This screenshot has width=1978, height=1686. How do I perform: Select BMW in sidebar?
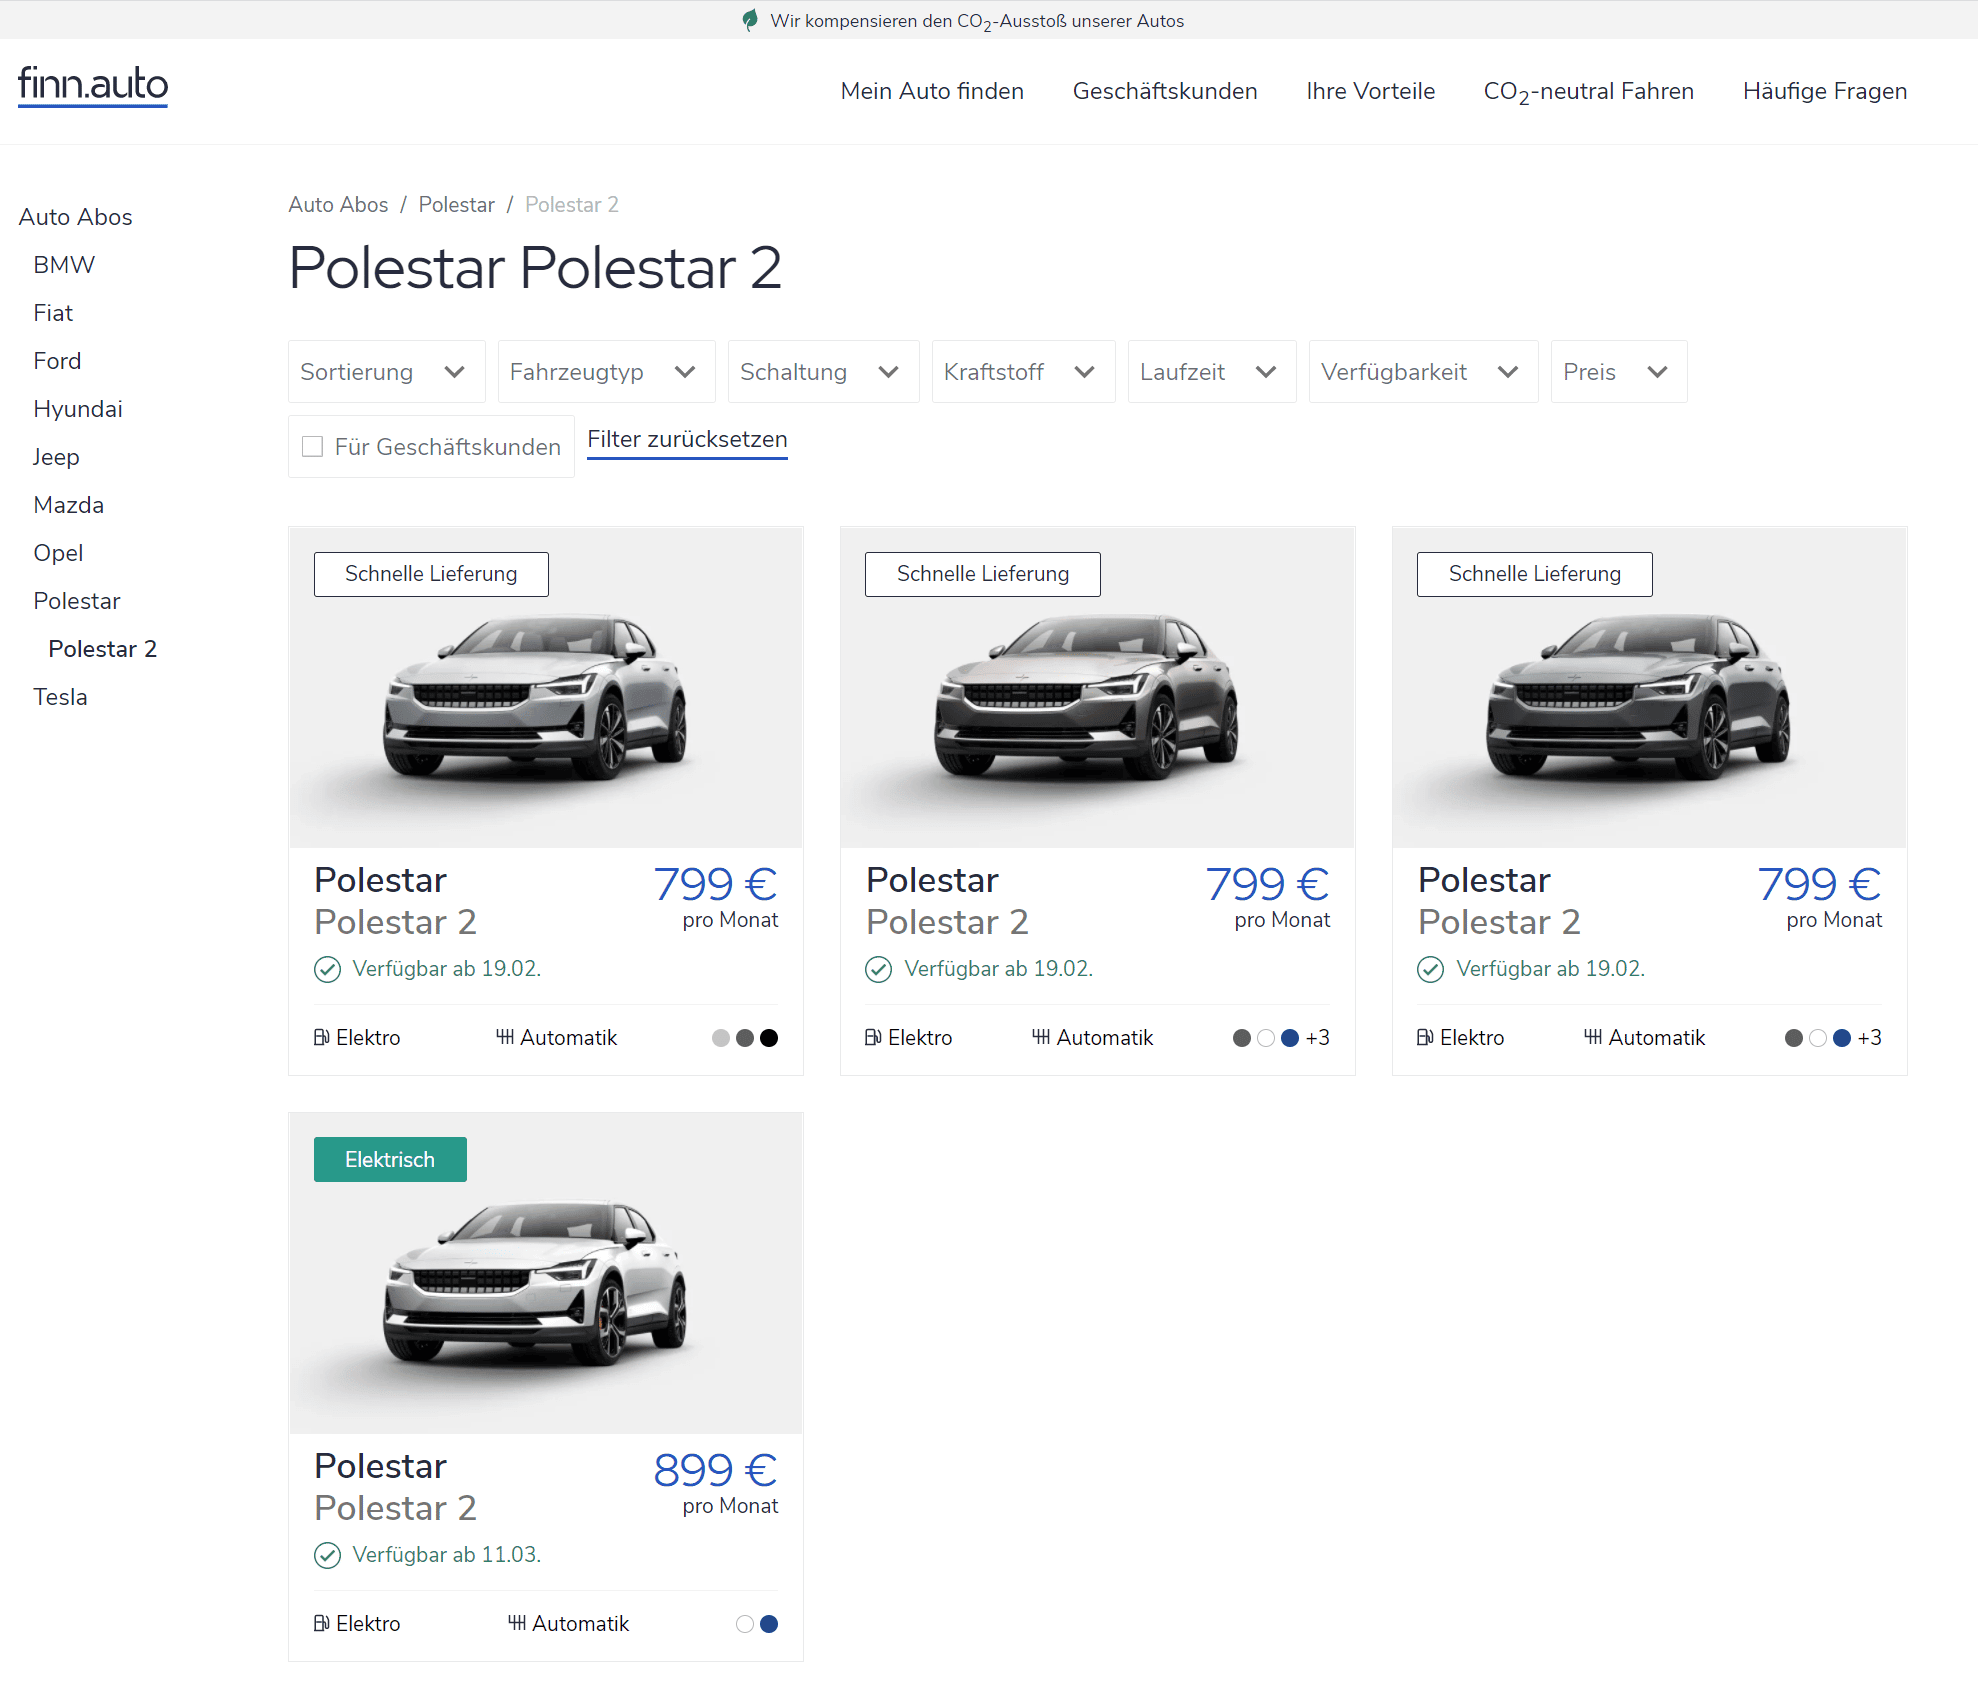64,265
